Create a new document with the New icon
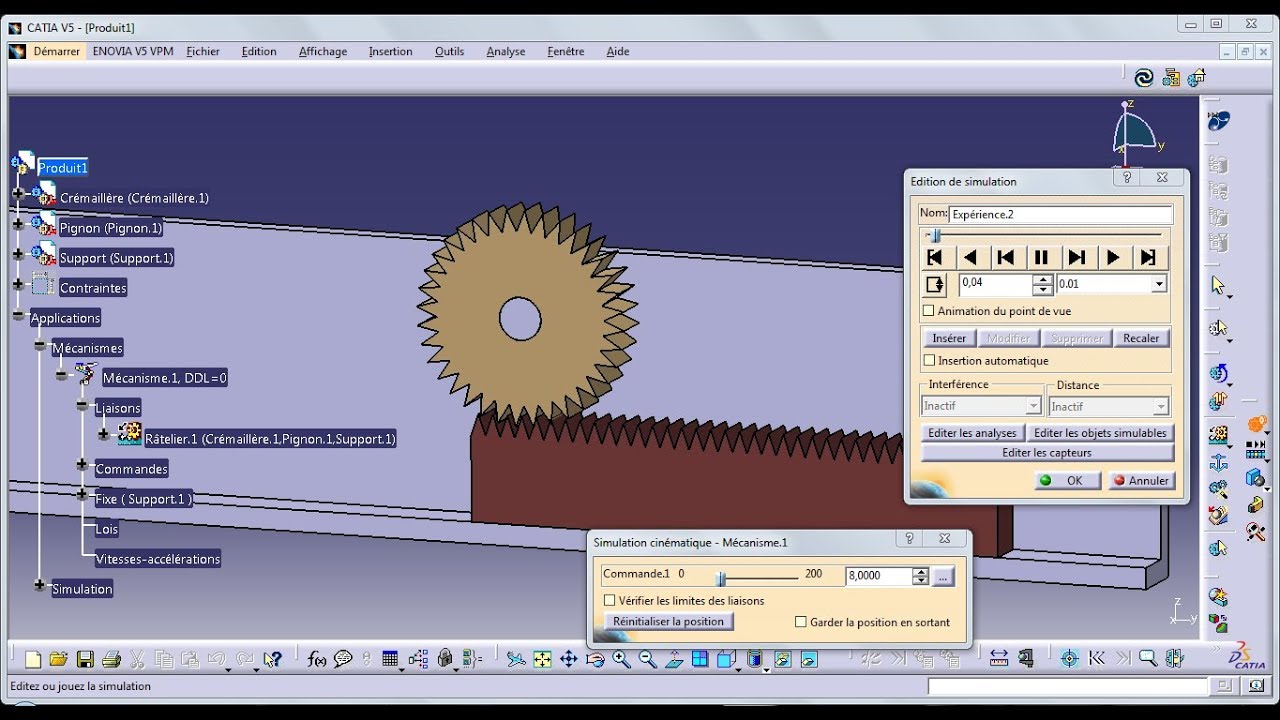The image size is (1280, 720). click(33, 659)
